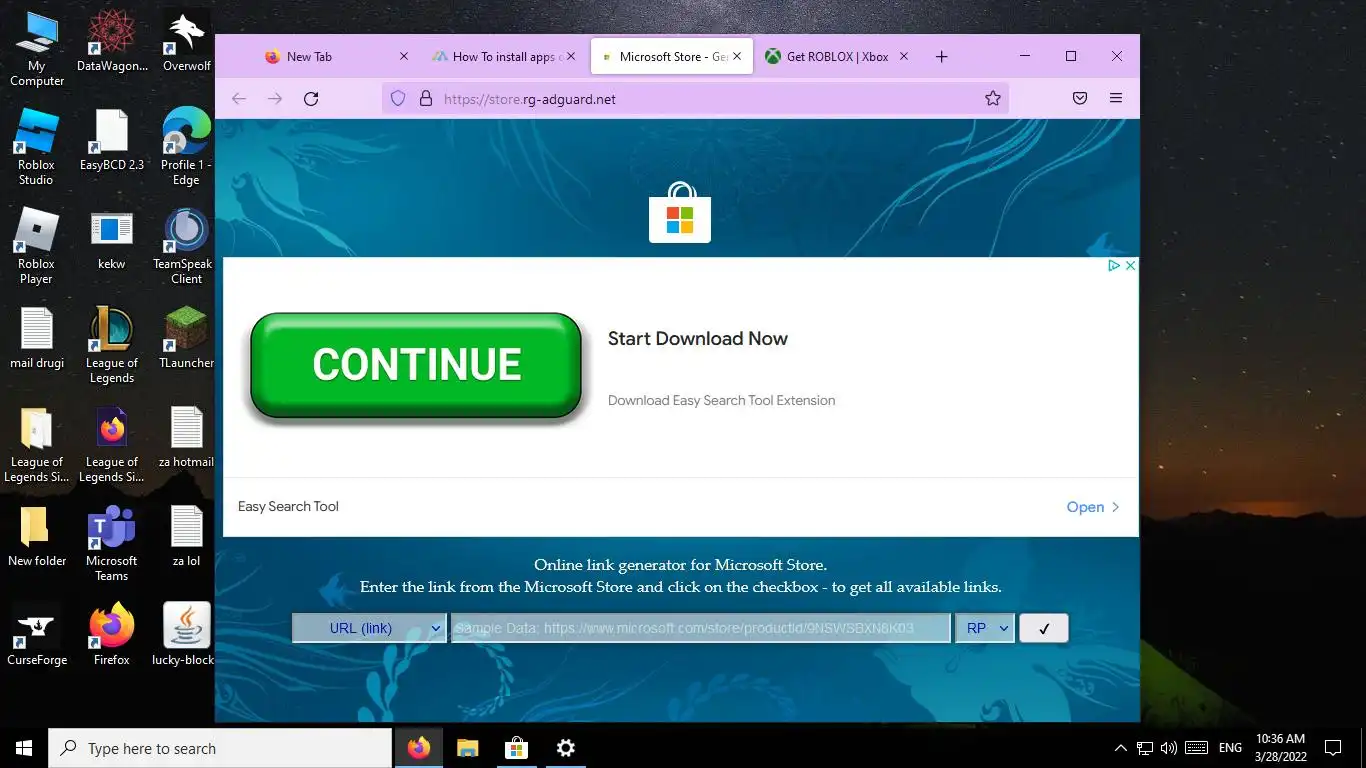
Task: Launch TLauncher Minecraft shortcut
Action: point(186,338)
